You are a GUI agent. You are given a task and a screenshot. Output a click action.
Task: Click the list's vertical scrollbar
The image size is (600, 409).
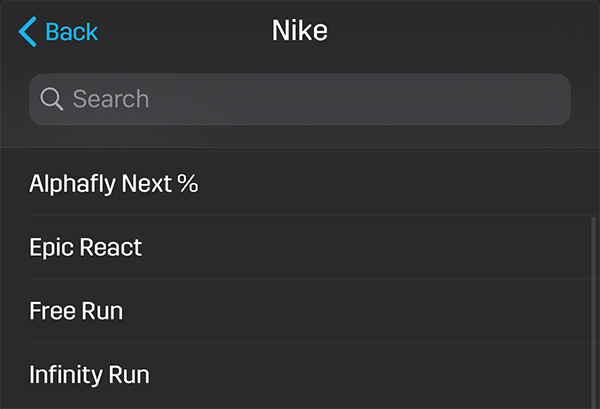coord(593,313)
